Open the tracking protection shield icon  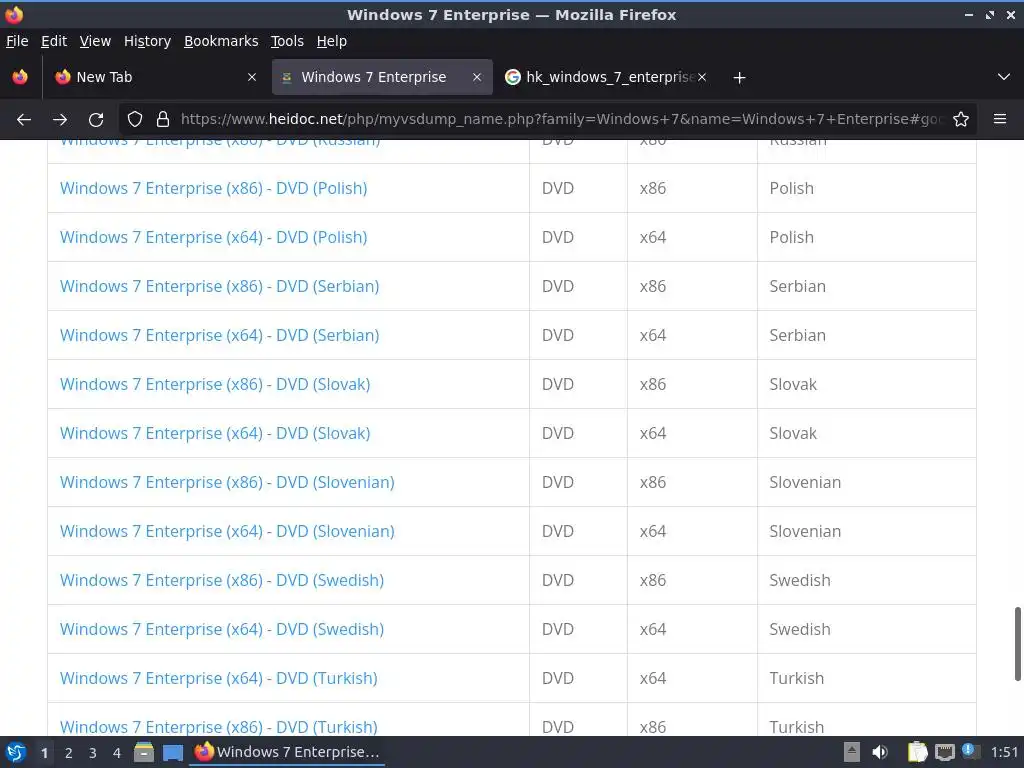135,120
